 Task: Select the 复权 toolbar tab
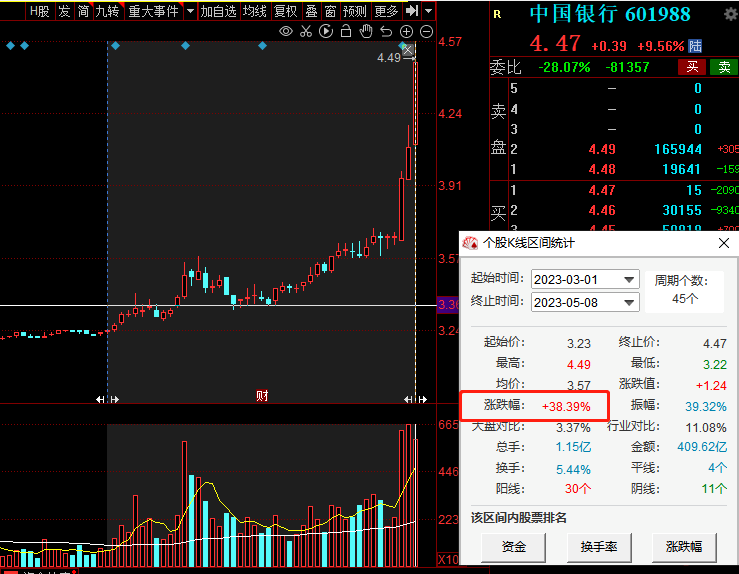[x=286, y=11]
